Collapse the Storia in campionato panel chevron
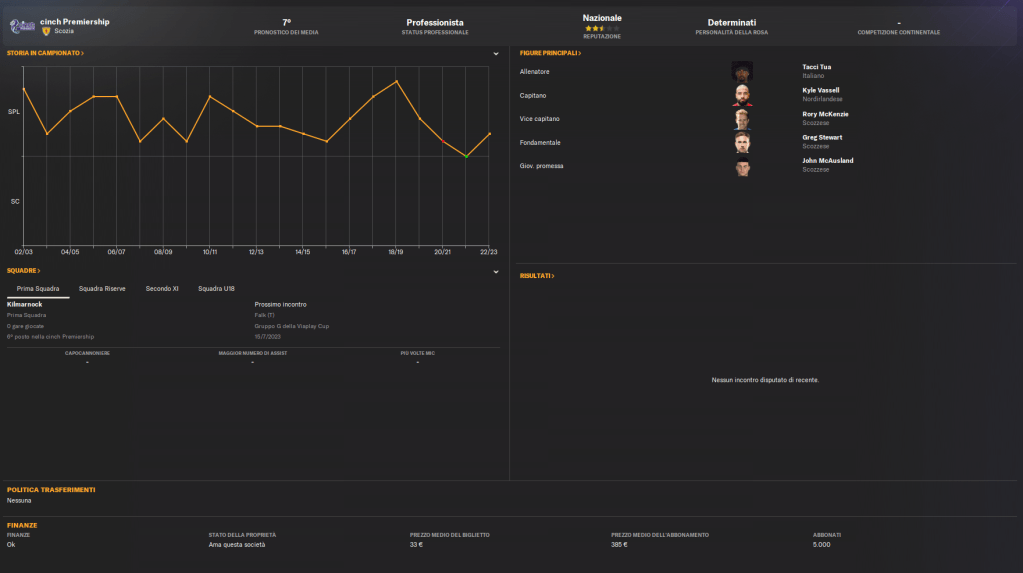This screenshot has width=1023, height=573. (496, 53)
